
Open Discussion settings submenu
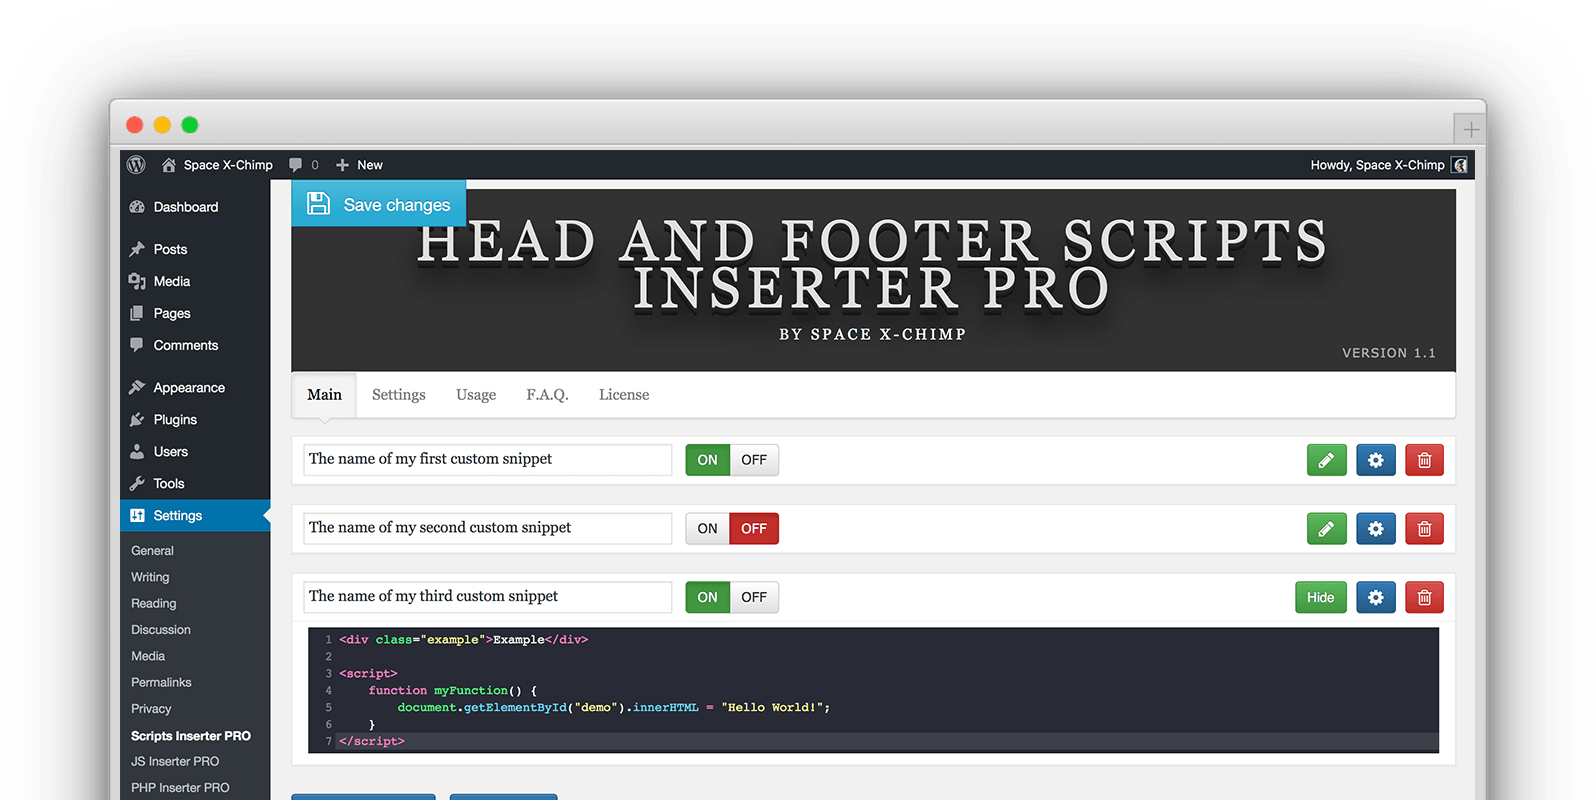coord(160,630)
